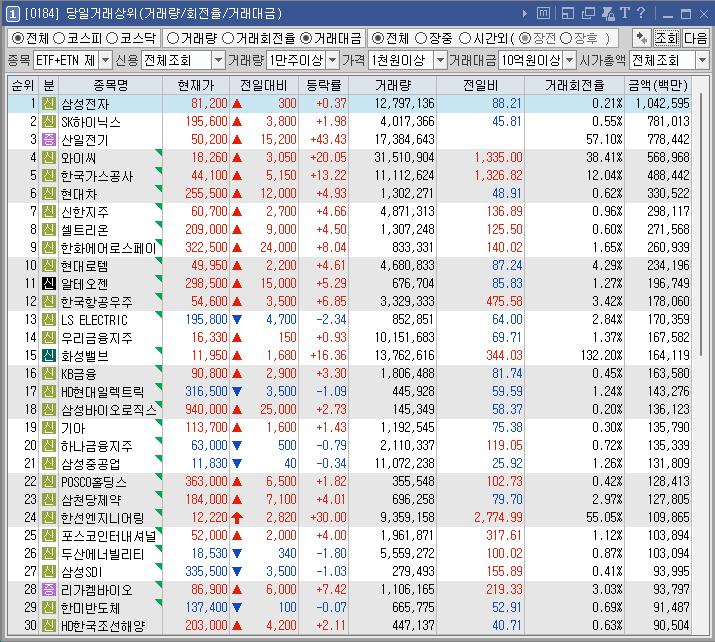Select the 두산에너빌리티 row name
715x642 pixels.
(x=103, y=554)
